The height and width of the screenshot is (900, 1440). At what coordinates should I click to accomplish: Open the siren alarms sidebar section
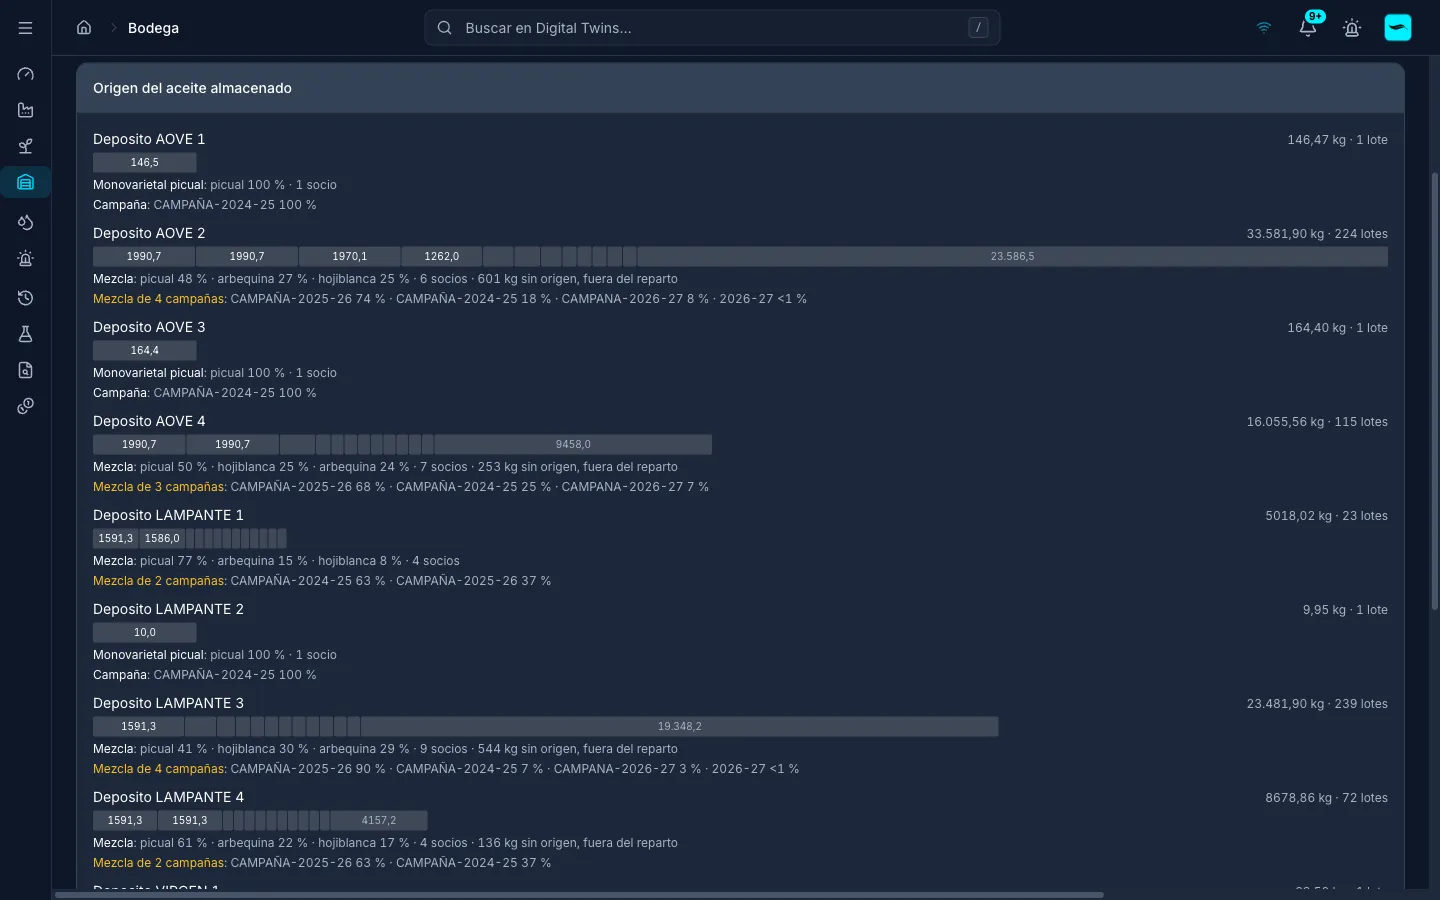coord(26,258)
